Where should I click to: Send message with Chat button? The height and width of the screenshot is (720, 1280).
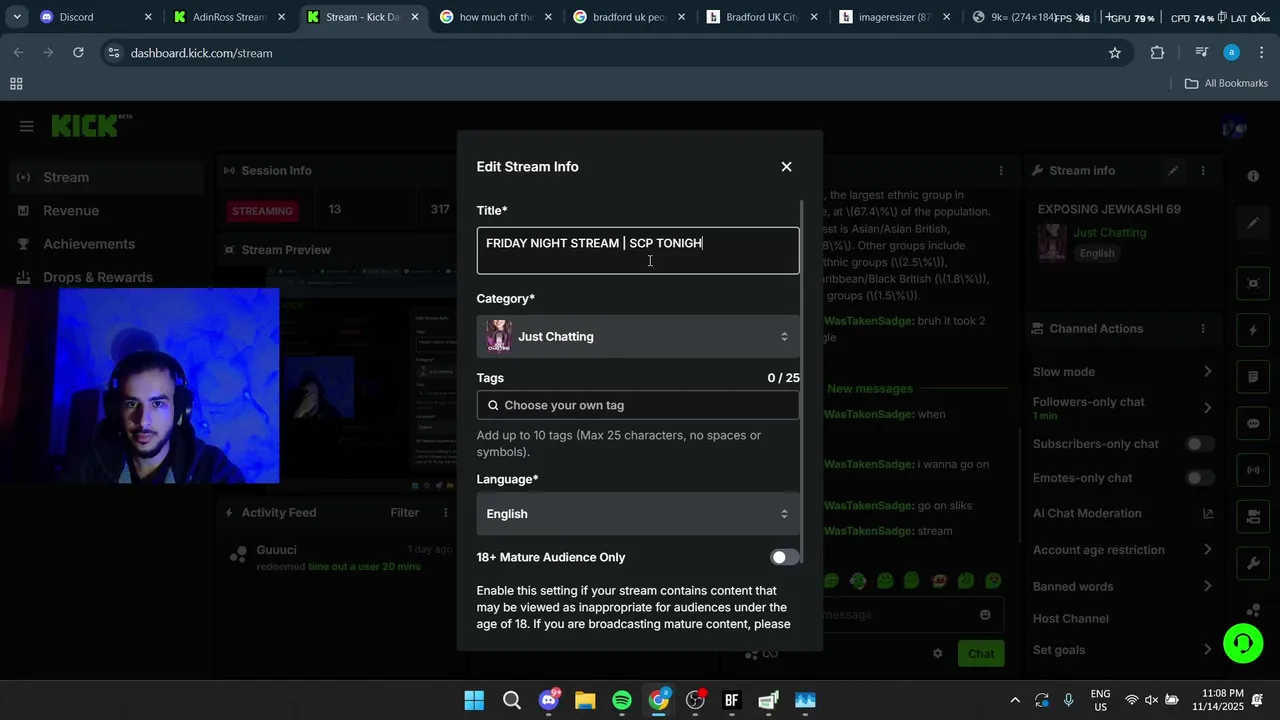981,653
